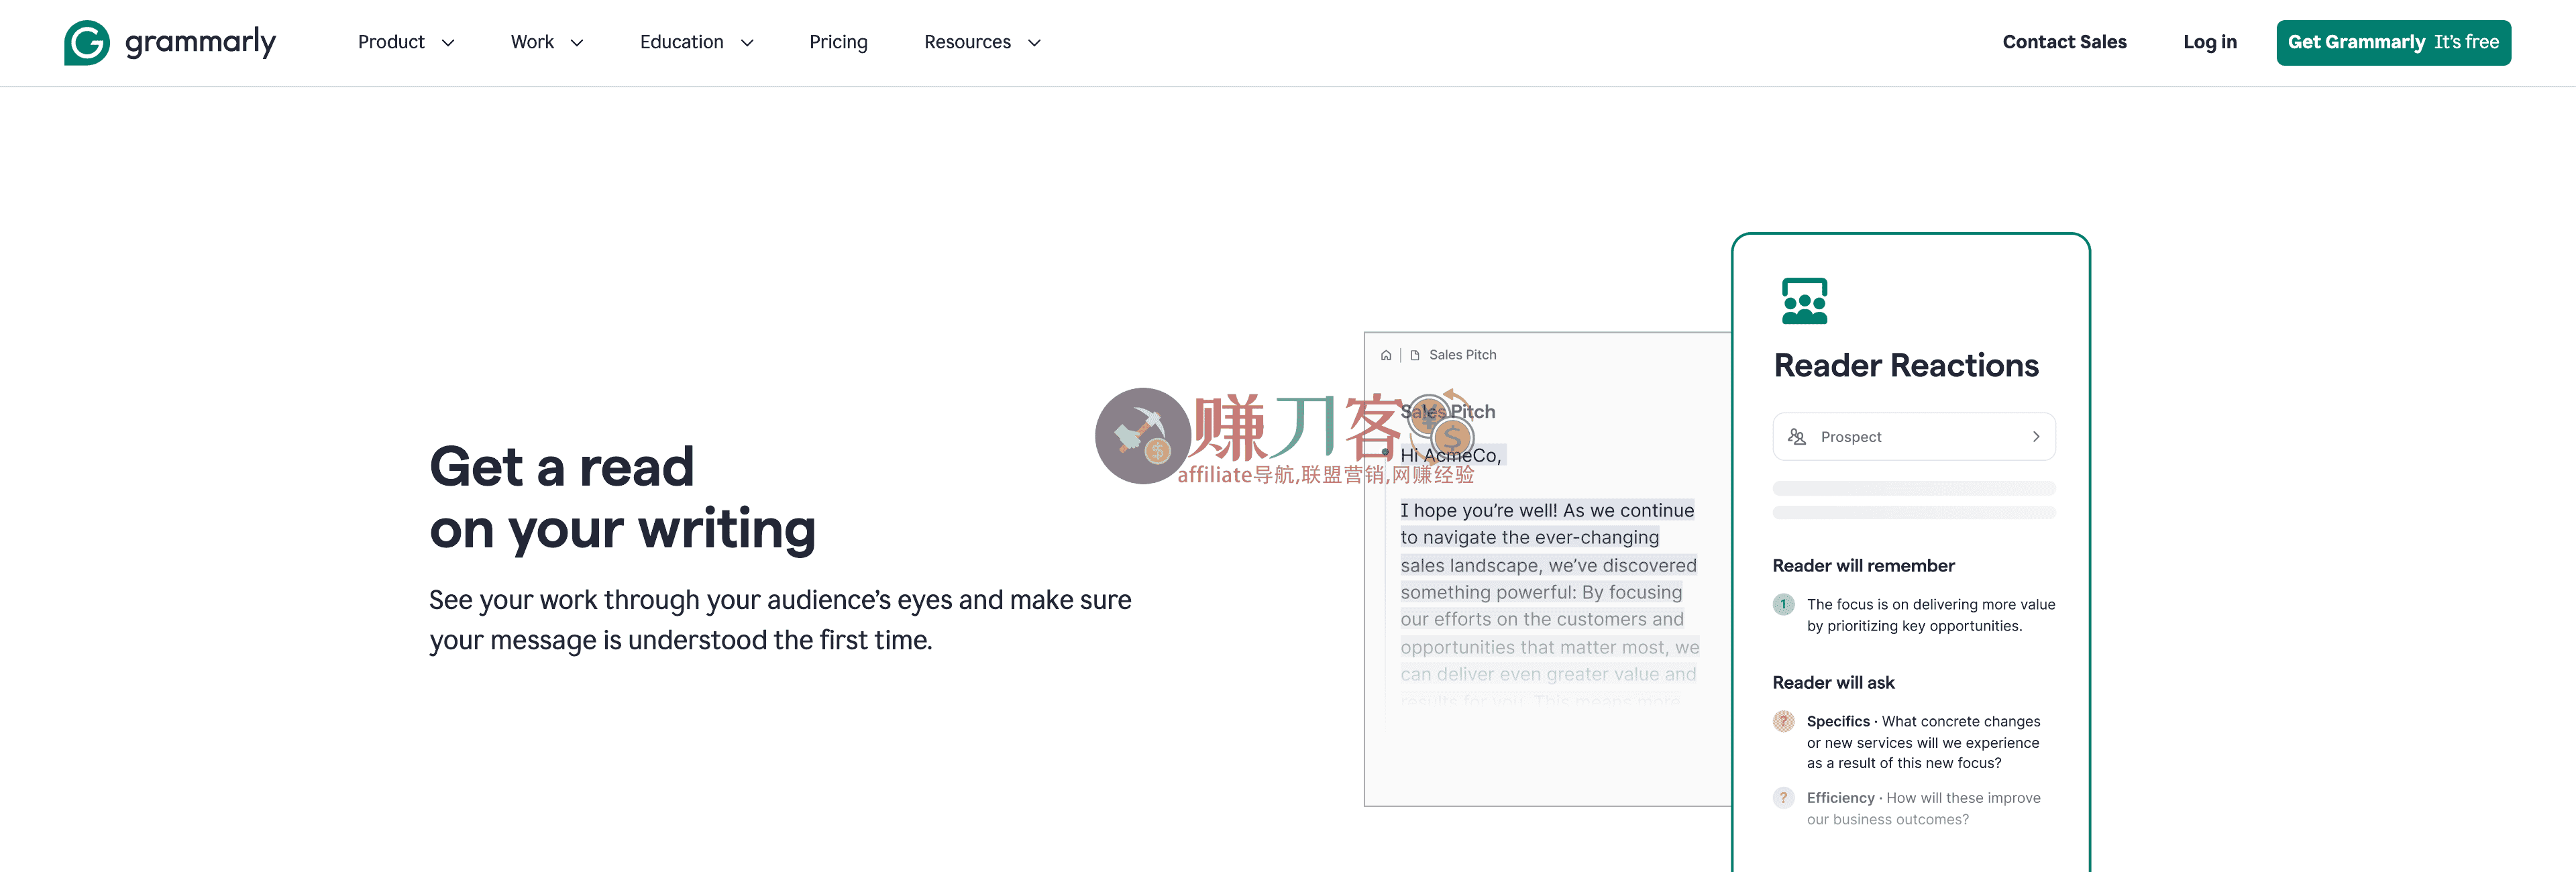
Task: Open the Product dropdown menu
Action: click(405, 42)
